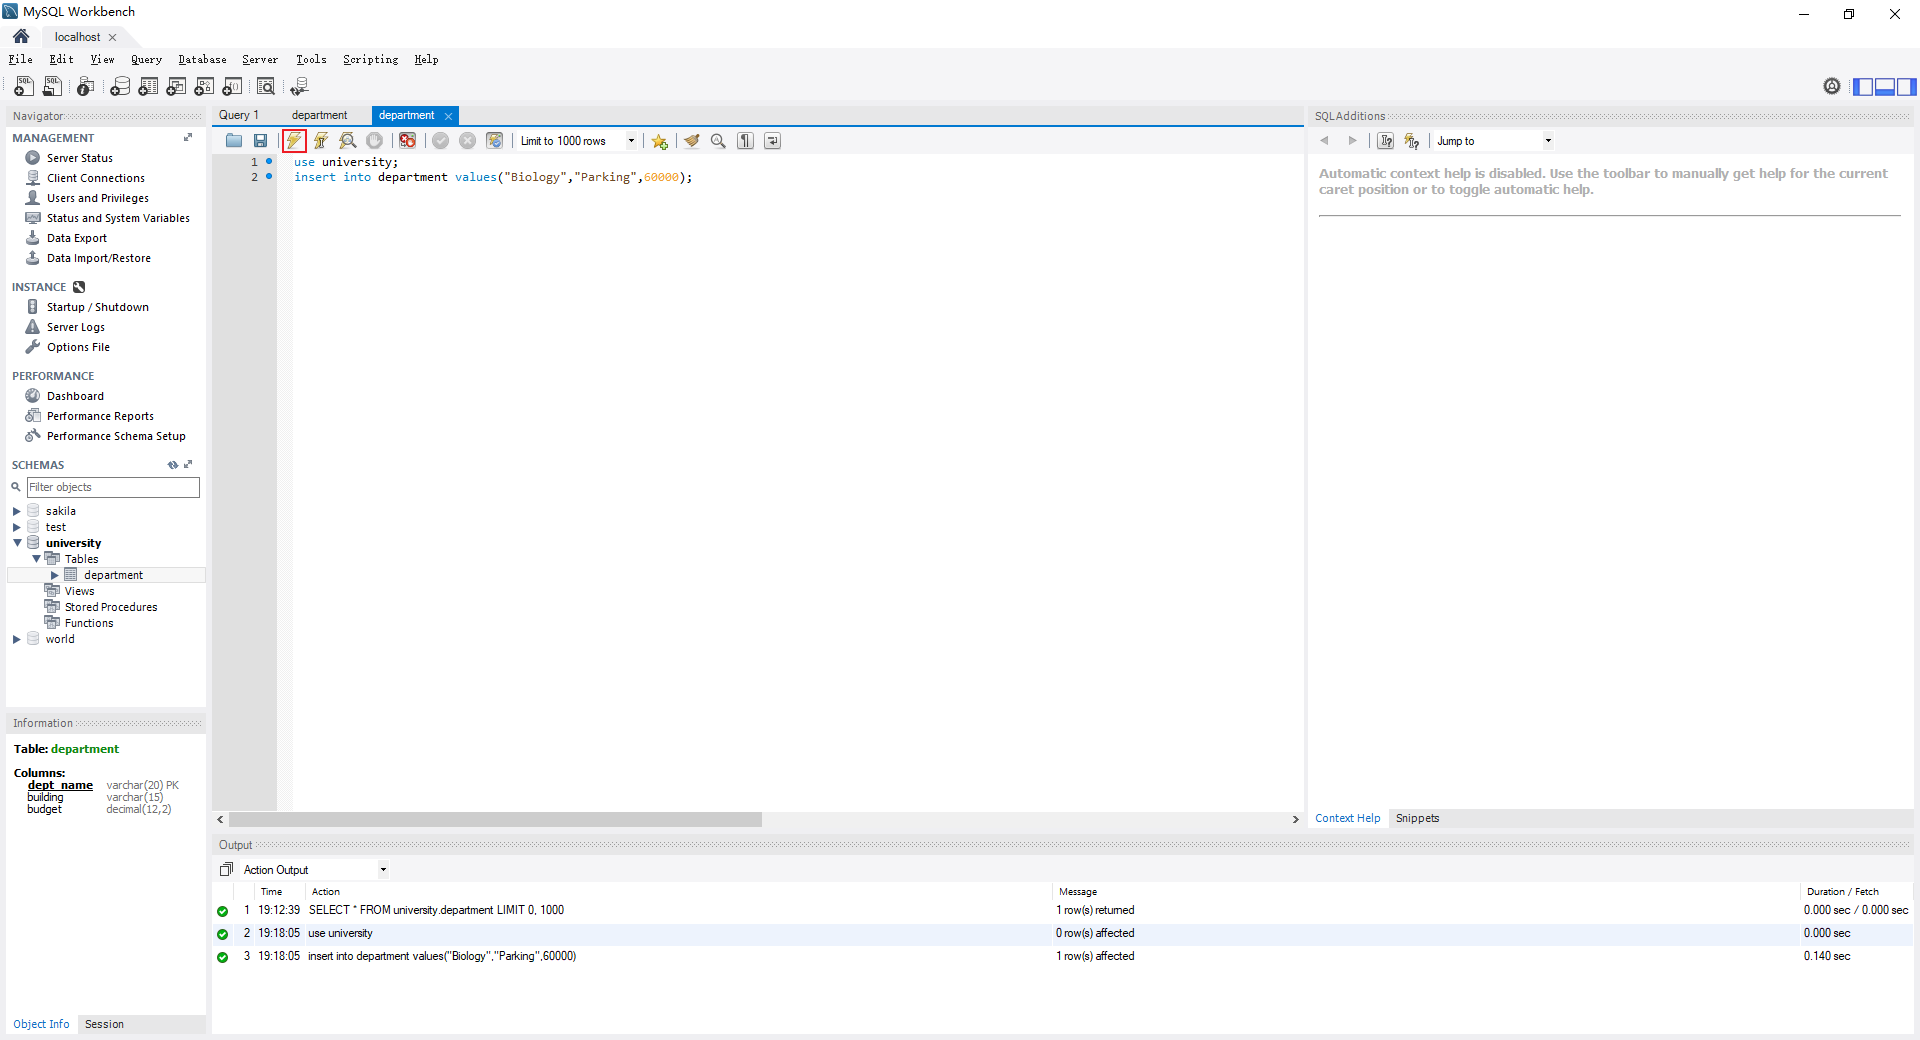Toggle display of invisible characters
1920x1040 pixels.
tap(745, 141)
